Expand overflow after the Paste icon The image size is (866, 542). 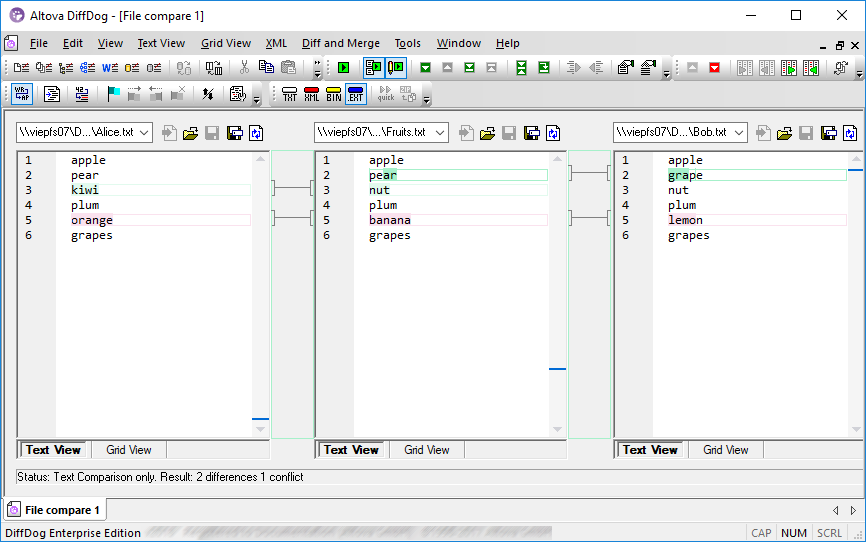click(x=317, y=68)
